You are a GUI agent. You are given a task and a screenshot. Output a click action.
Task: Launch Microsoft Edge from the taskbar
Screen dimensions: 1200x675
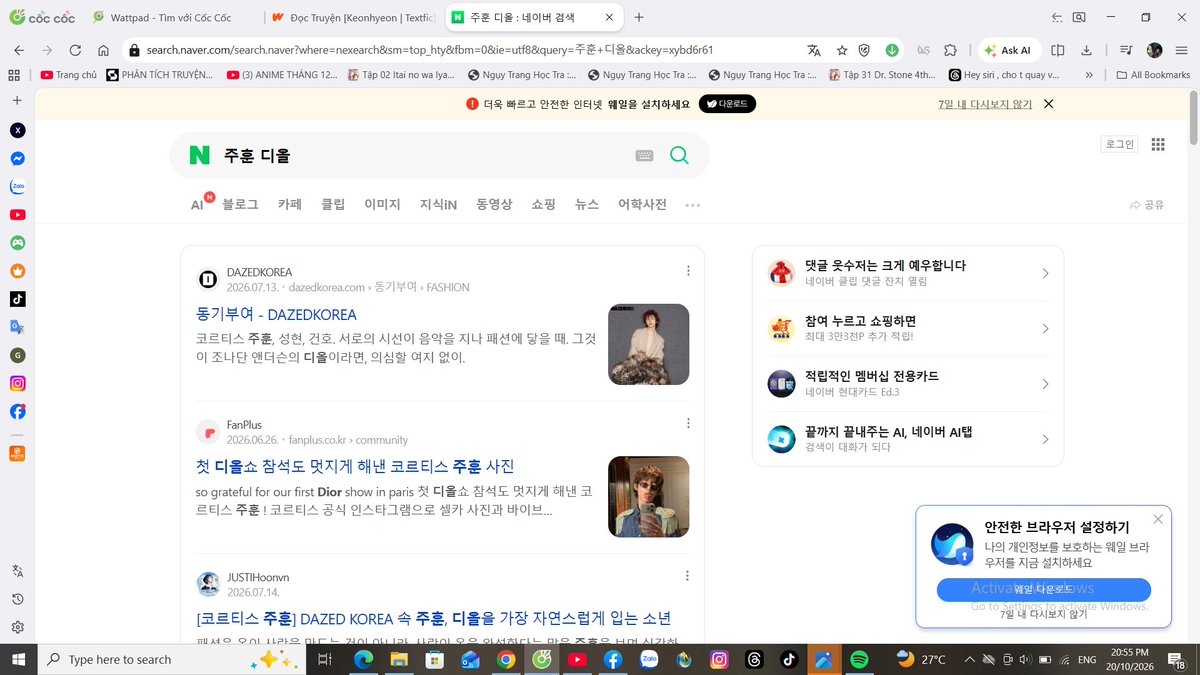(363, 659)
